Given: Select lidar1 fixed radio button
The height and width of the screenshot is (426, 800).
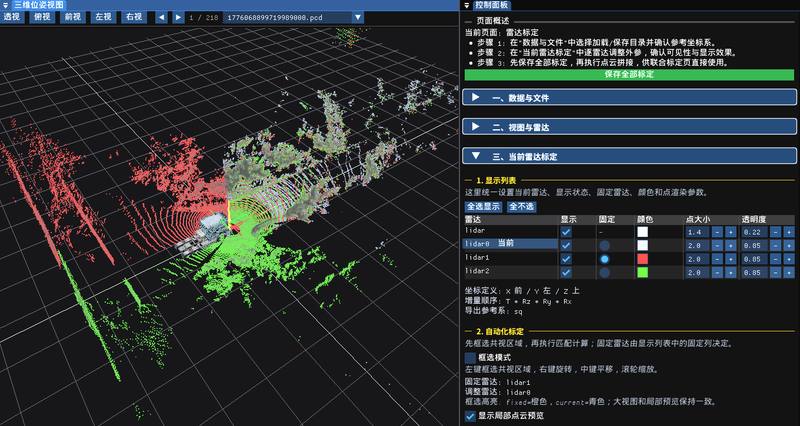Looking at the screenshot, I should pos(605,259).
